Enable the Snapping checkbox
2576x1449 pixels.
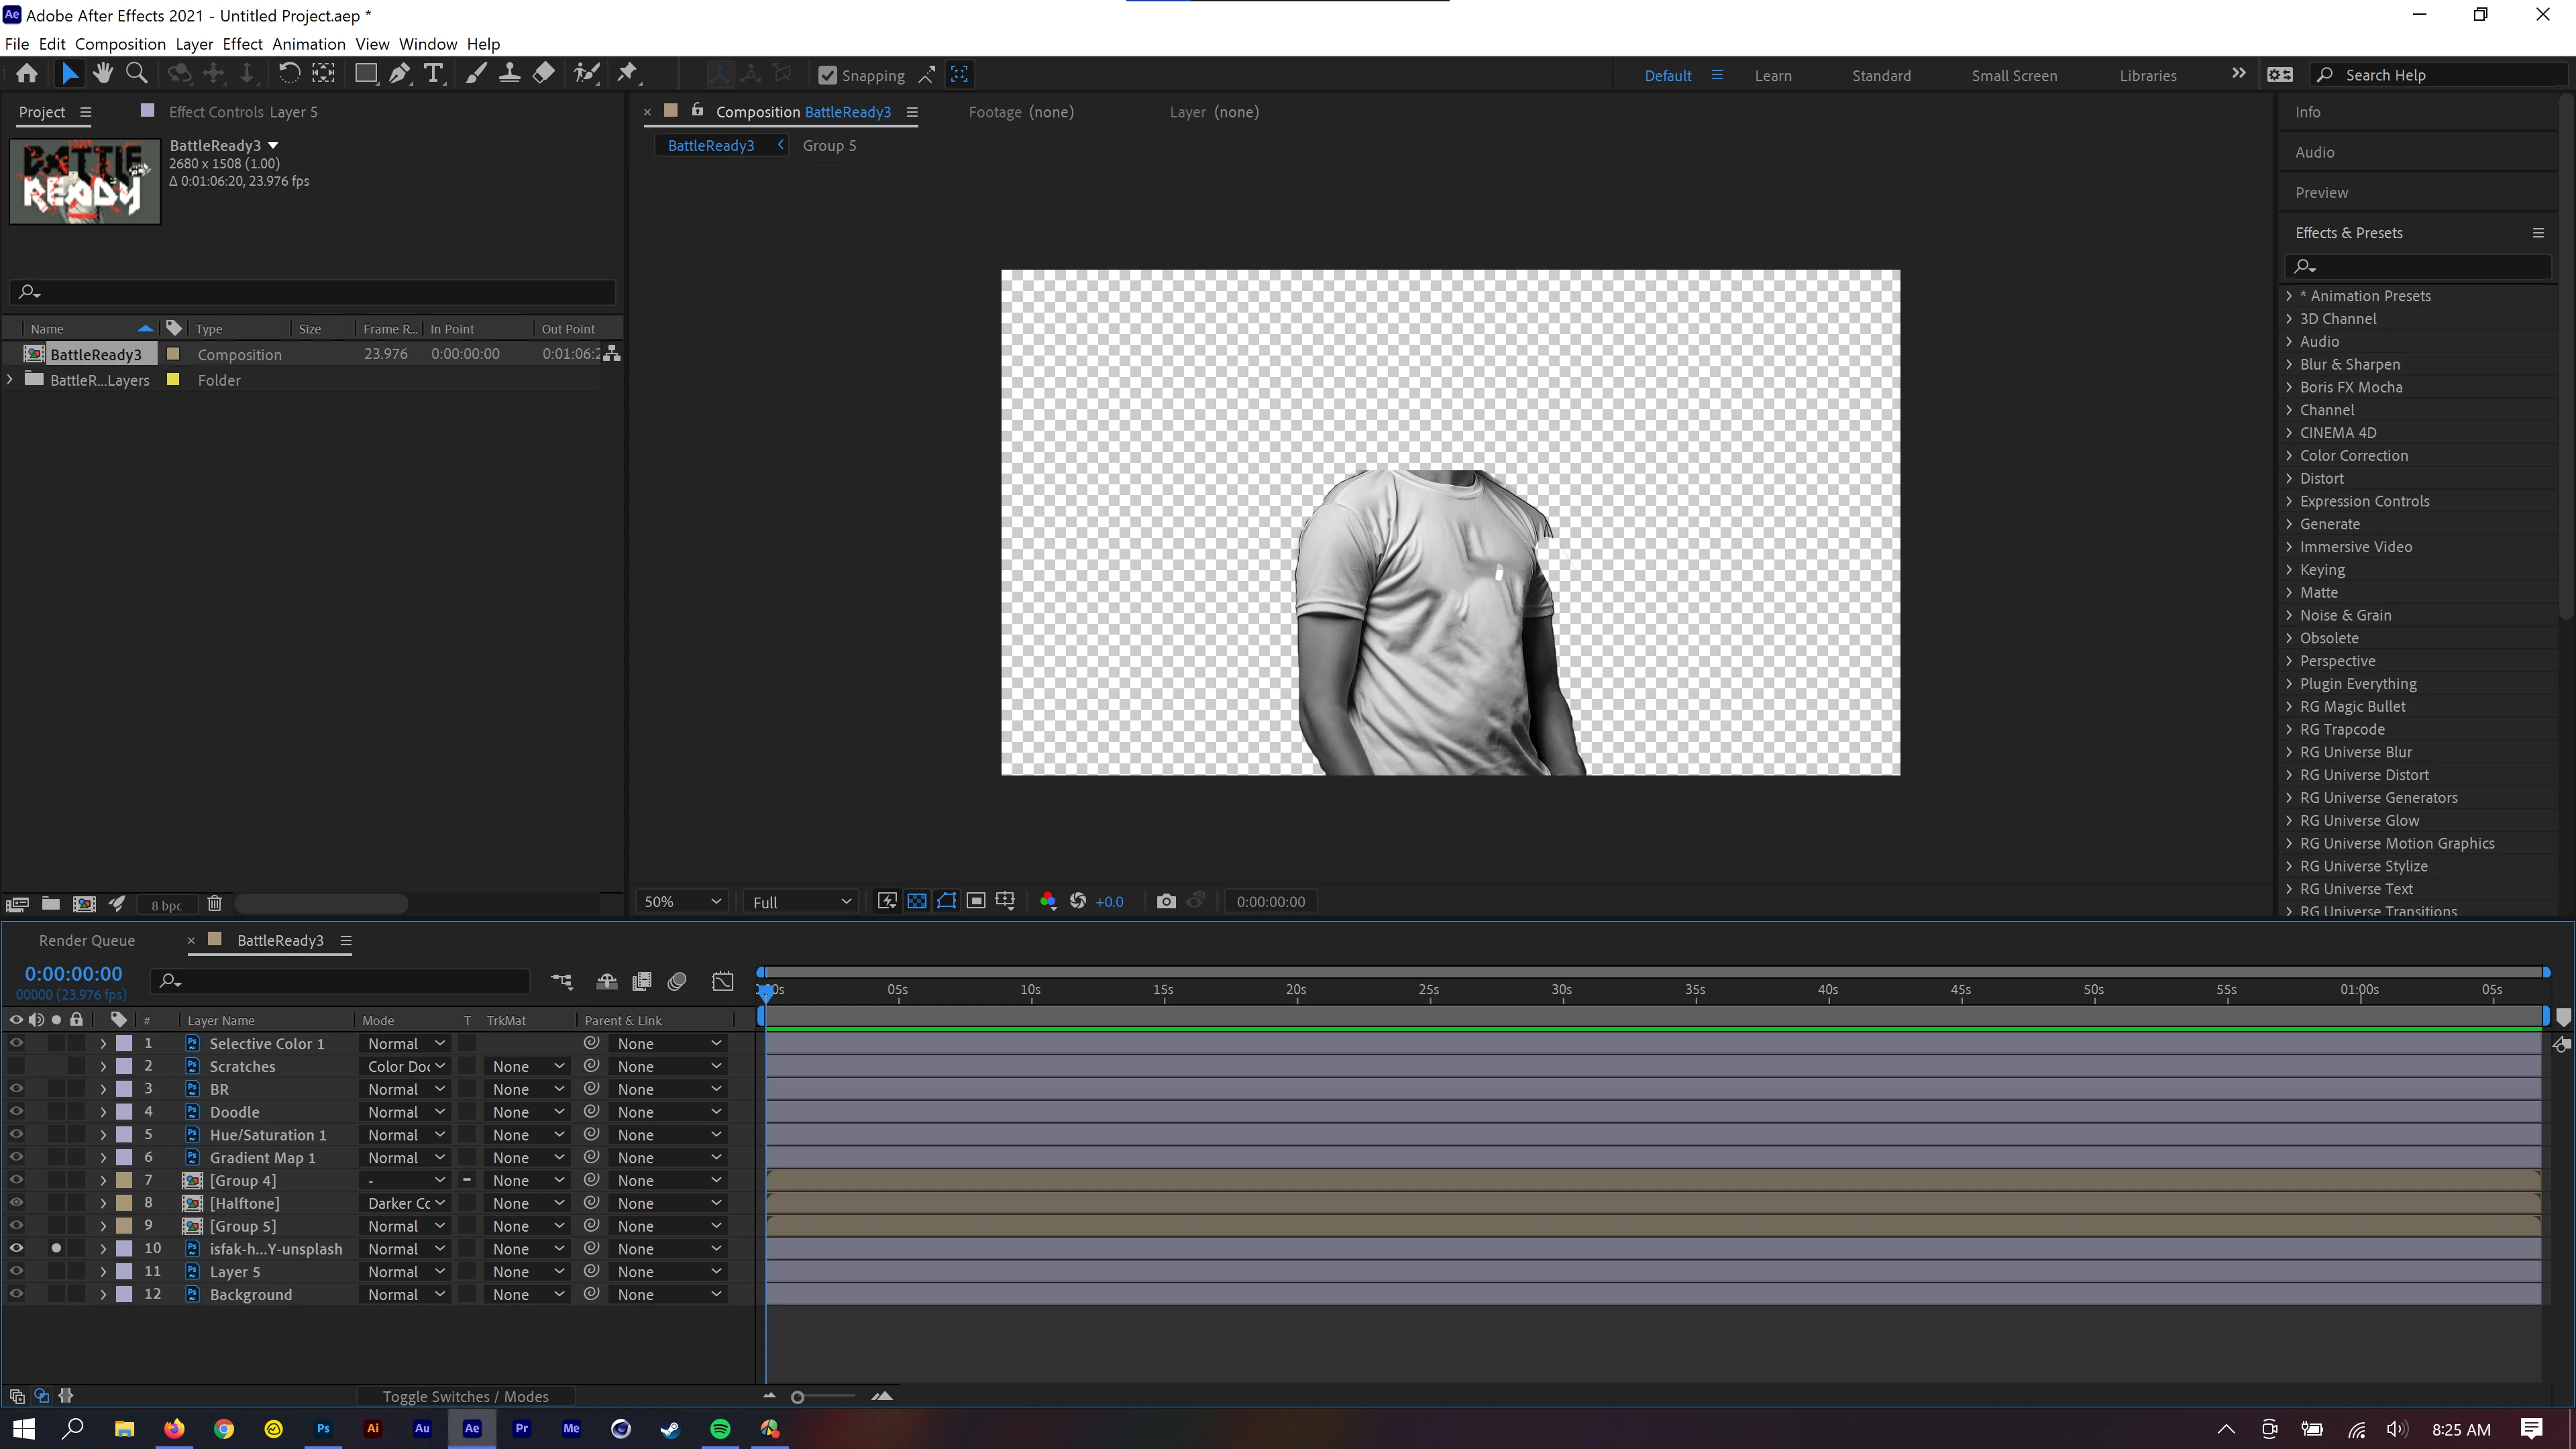827,75
